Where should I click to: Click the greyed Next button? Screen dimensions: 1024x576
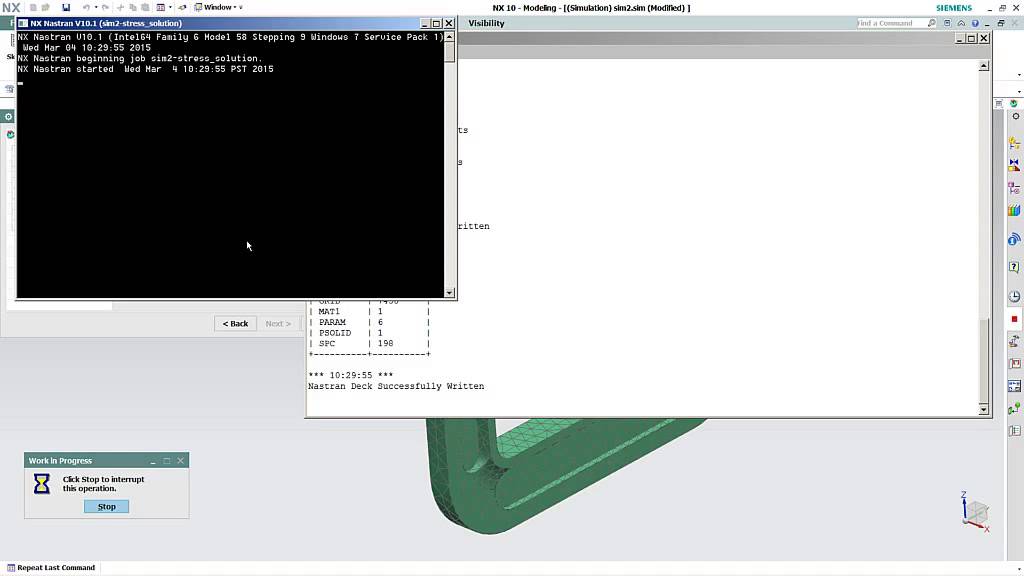tap(278, 323)
